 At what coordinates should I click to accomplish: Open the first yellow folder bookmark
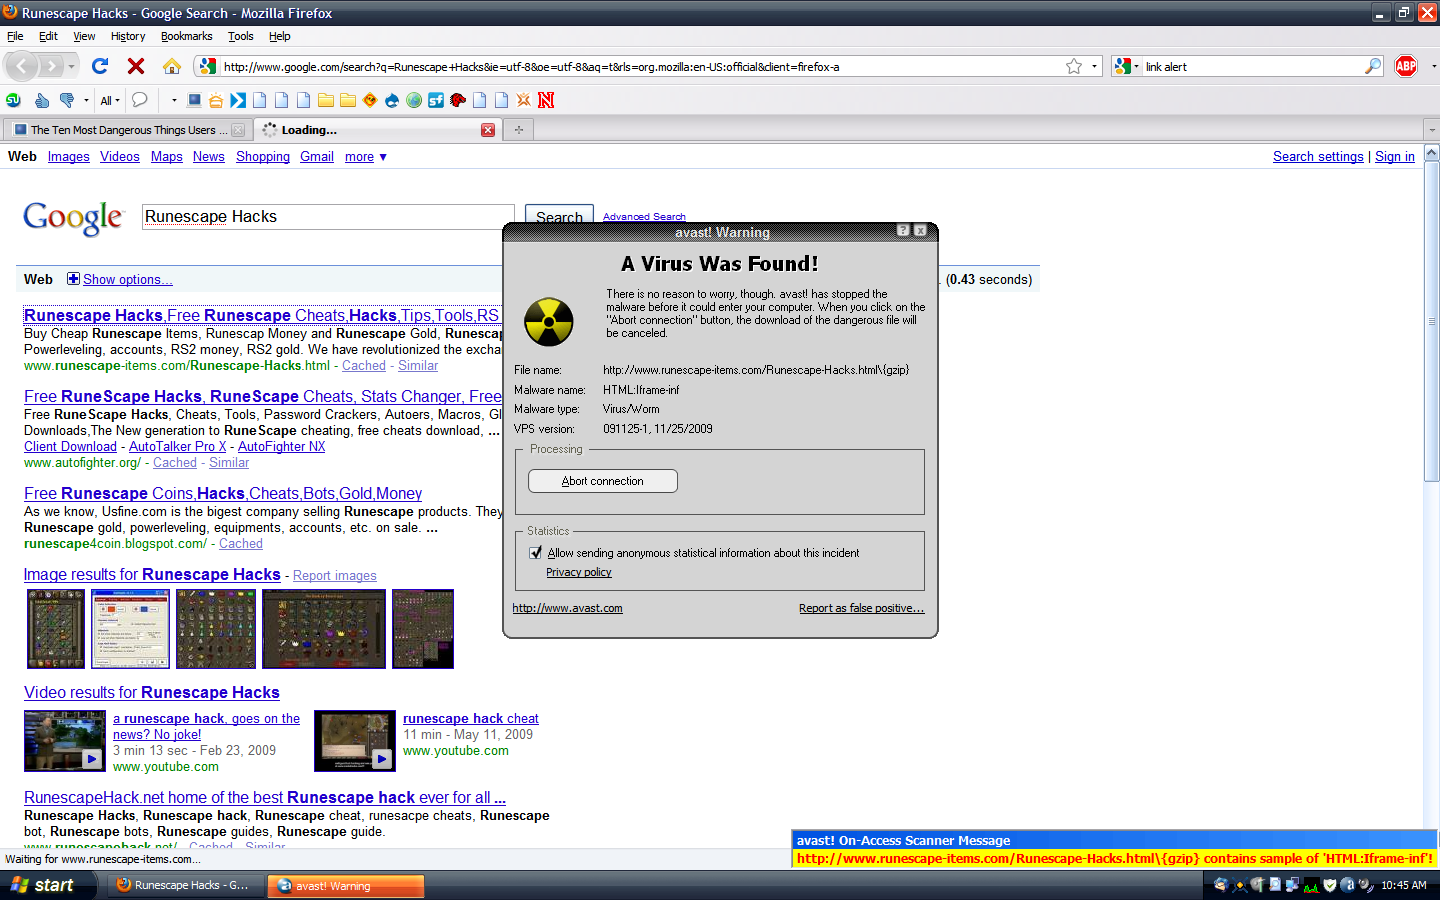326,100
